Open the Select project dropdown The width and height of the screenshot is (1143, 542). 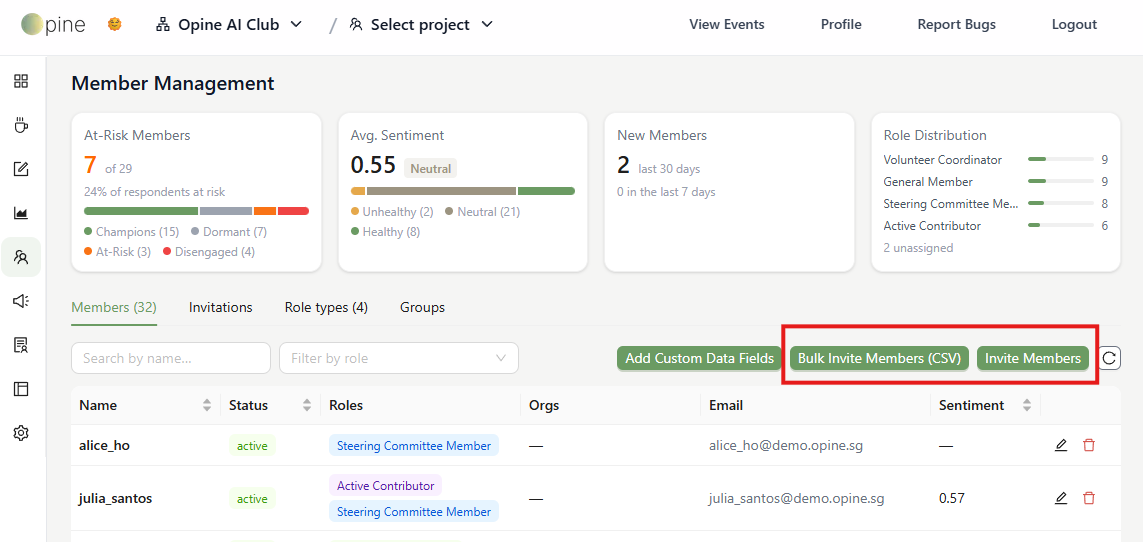tap(421, 24)
